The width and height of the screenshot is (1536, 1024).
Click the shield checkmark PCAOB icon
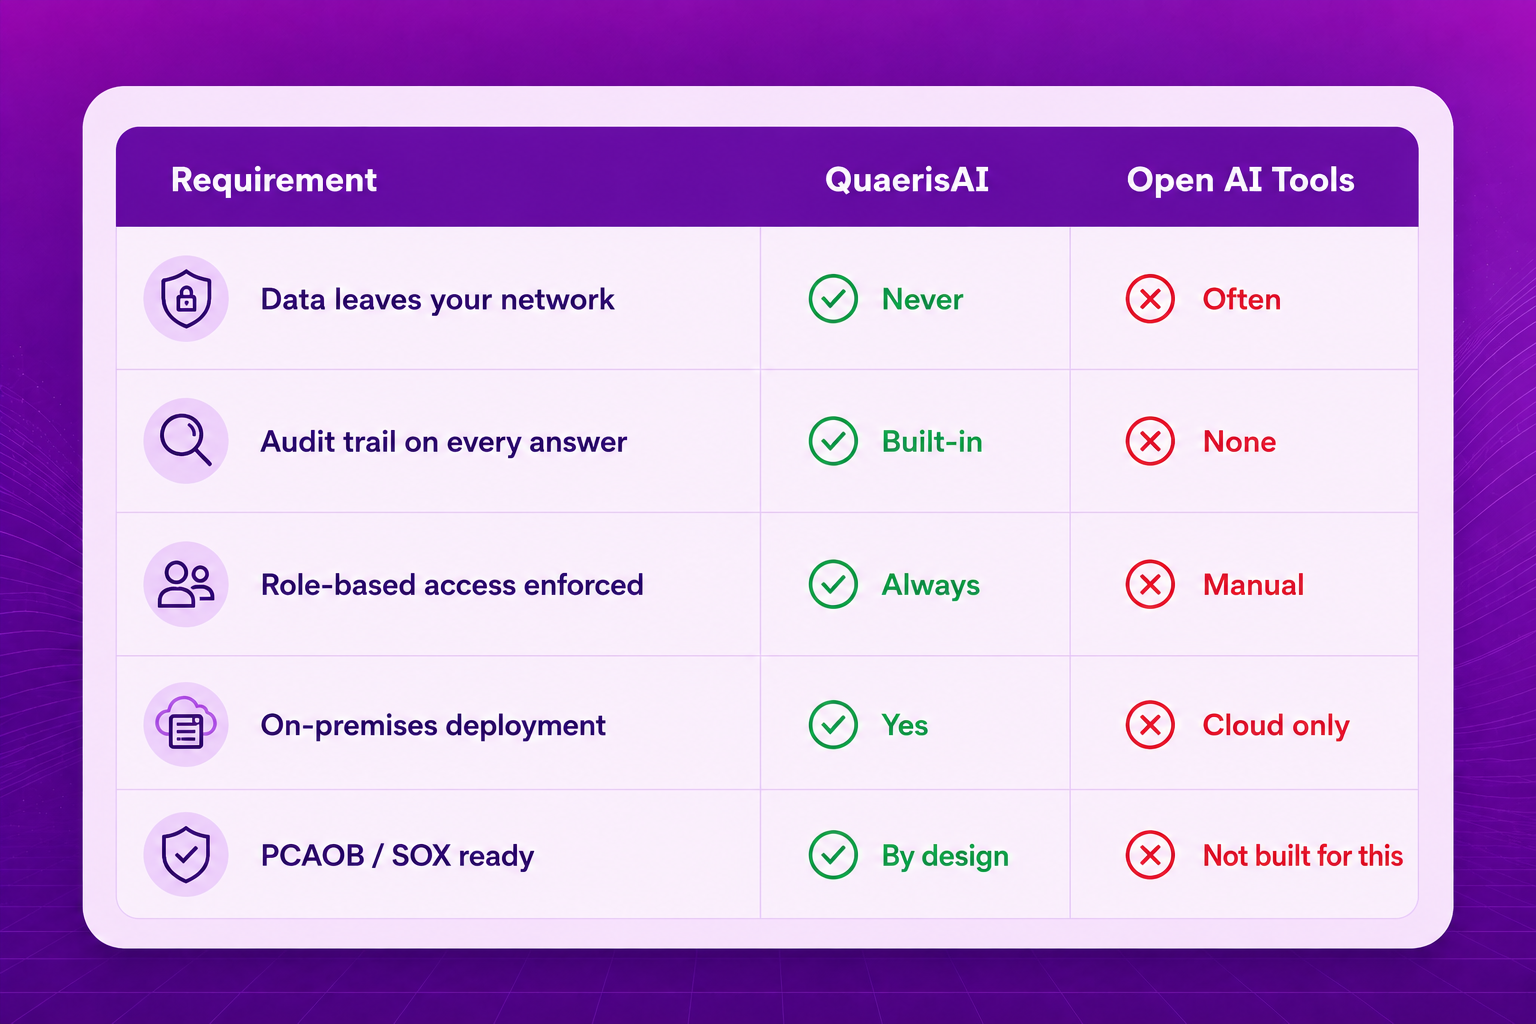point(186,854)
